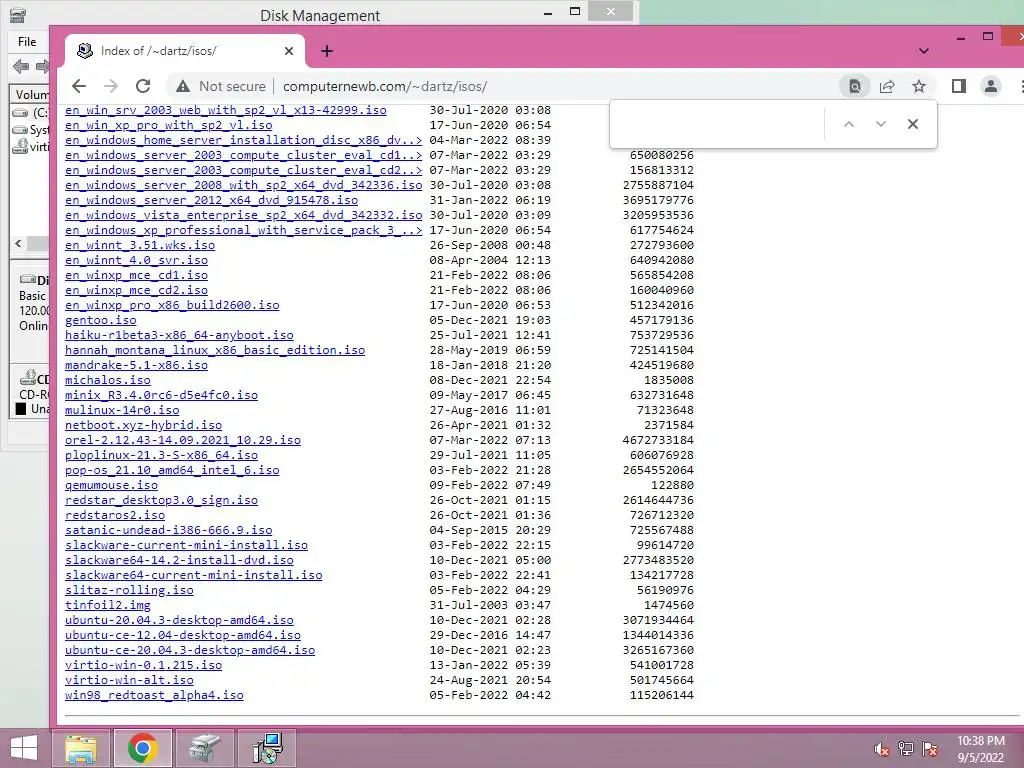Click the en_winnt_3.51.wks.iso link
This screenshot has height=768, width=1024.
coord(140,245)
